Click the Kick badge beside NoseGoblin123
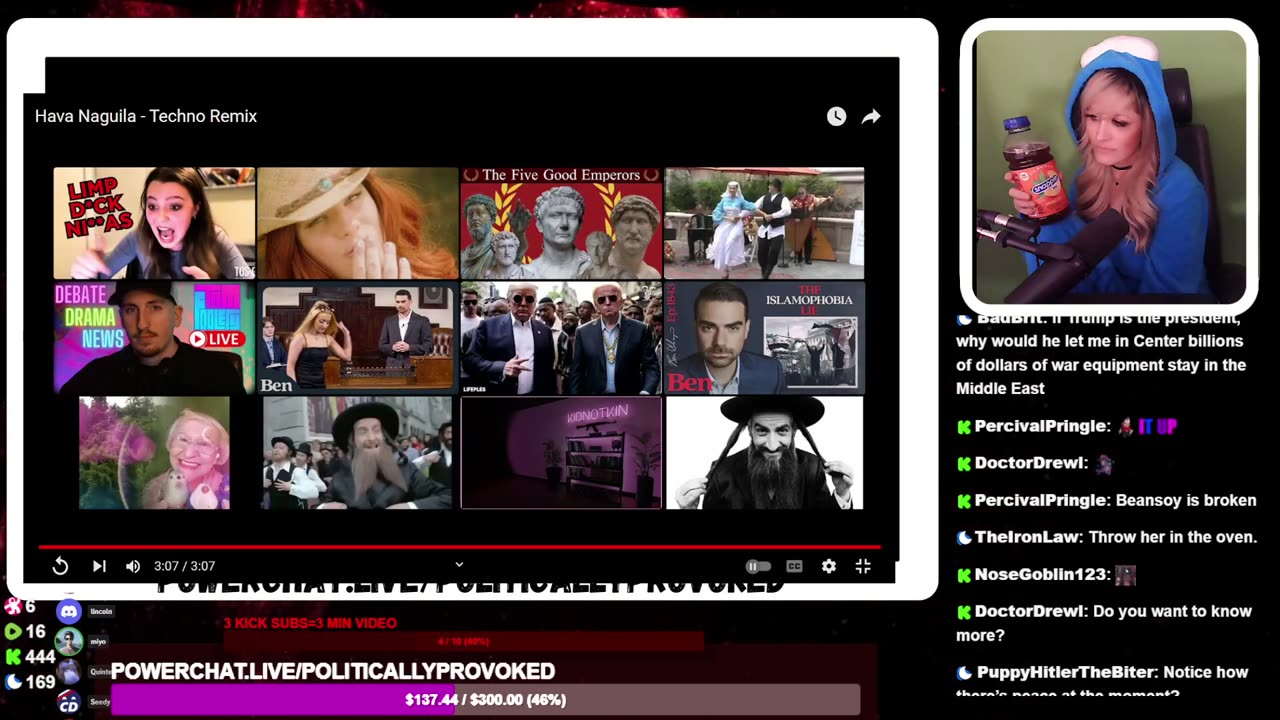This screenshot has width=1280, height=720. click(x=964, y=575)
